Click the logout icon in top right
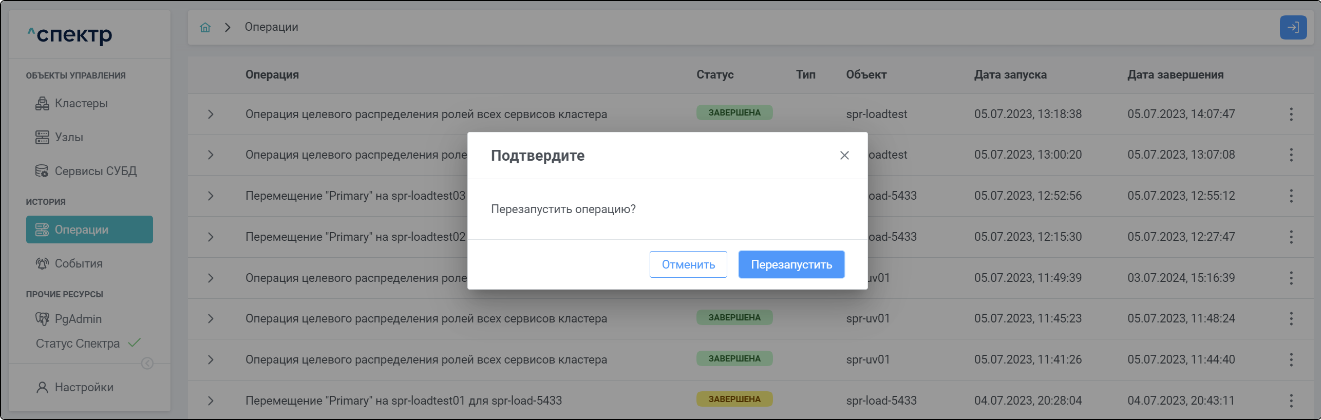The image size is (1321, 420). pos(1293,27)
